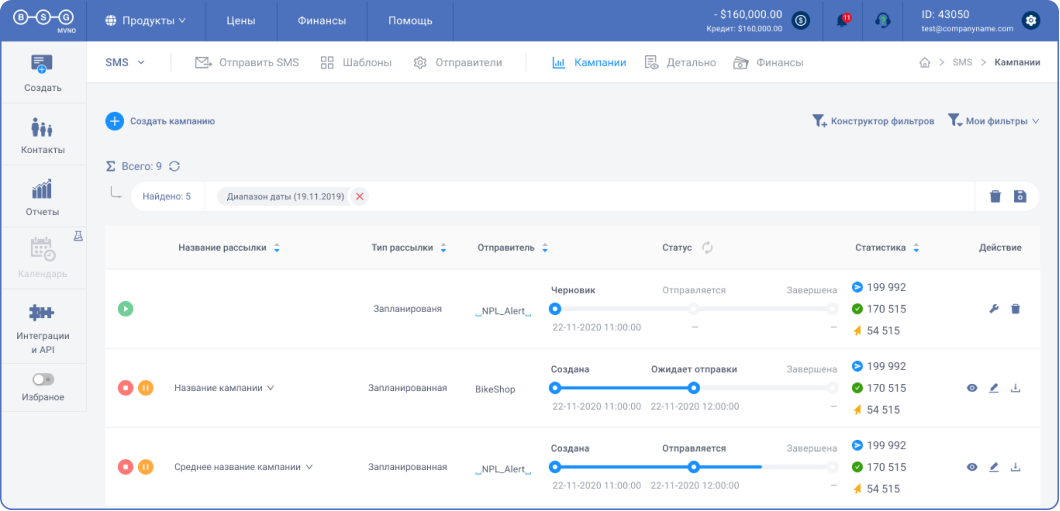View Среднее название кампании with eye icon
This screenshot has width=1060, height=511.
pos(972,467)
